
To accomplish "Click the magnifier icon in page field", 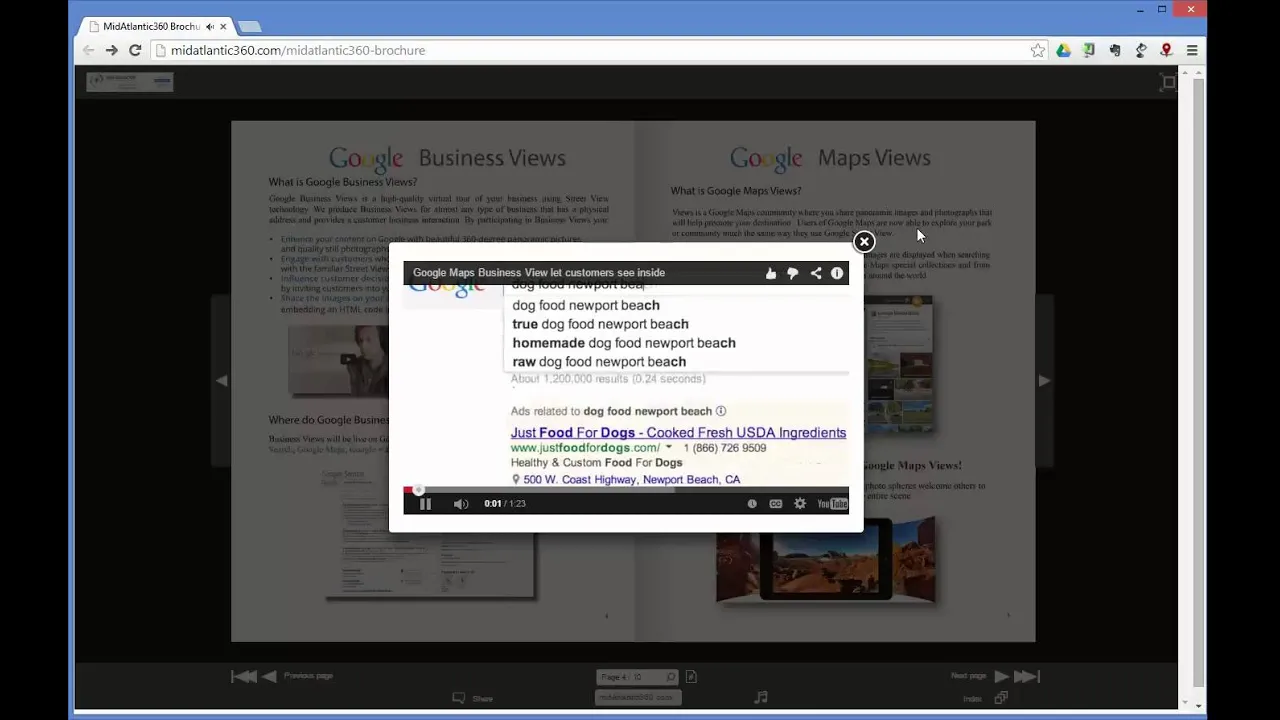I will point(671,677).
